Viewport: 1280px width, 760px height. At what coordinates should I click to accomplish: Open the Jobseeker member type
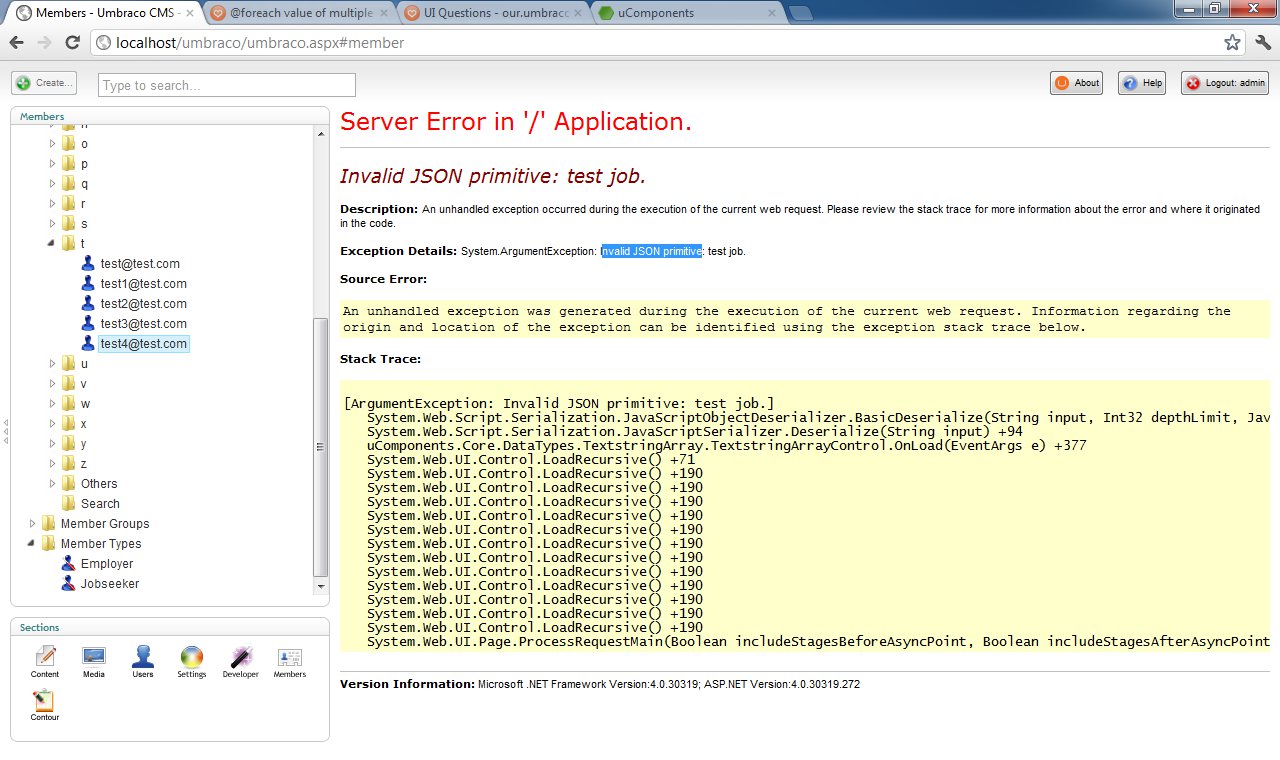[x=110, y=584]
